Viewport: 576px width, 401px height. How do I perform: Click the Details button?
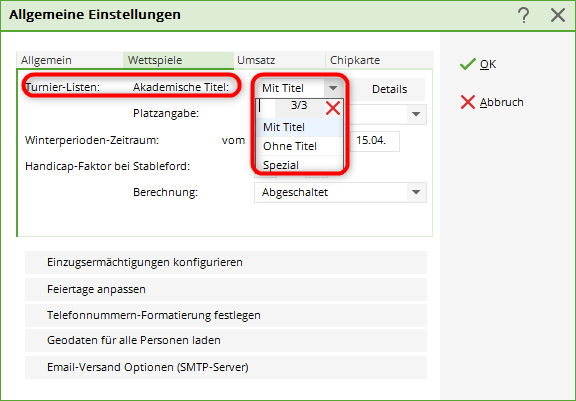pyautogui.click(x=389, y=89)
